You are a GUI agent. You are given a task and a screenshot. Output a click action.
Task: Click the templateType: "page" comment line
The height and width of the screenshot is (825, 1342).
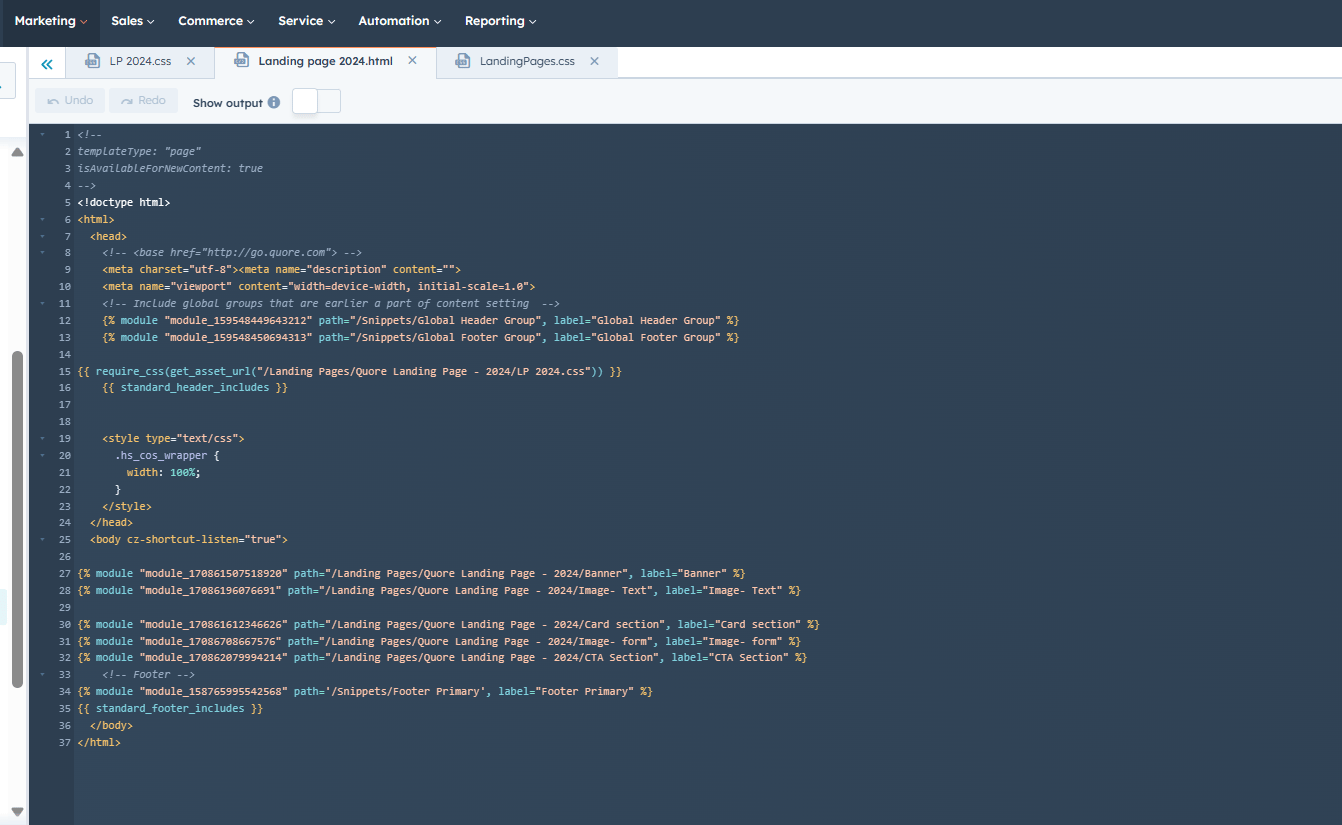coord(139,151)
